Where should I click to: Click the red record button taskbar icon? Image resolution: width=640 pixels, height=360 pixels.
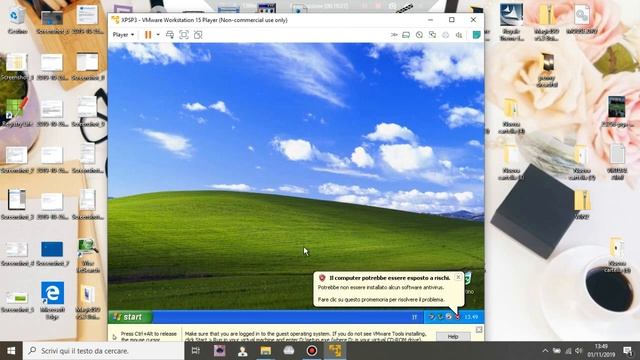pyautogui.click(x=312, y=351)
